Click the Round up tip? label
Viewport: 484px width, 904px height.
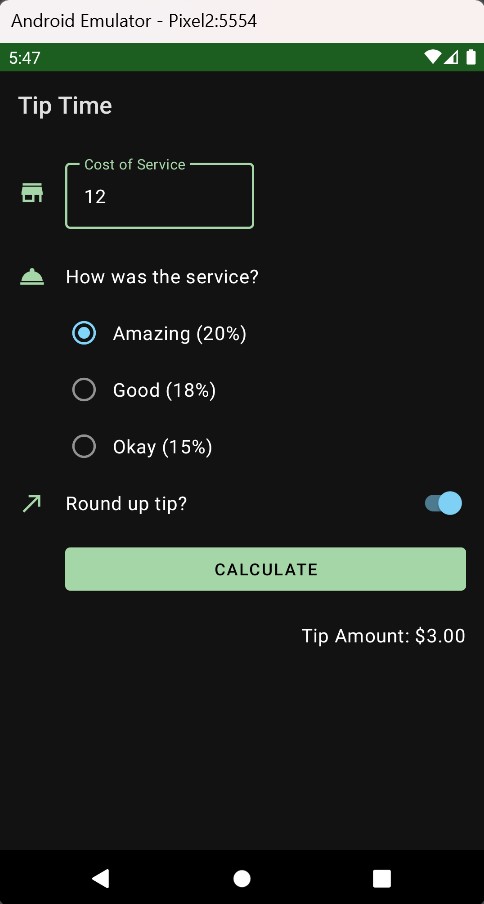[126, 504]
